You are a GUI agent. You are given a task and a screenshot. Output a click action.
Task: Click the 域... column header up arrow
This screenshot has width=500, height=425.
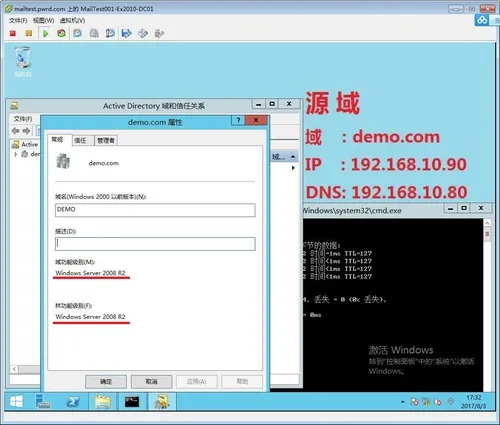click(293, 156)
